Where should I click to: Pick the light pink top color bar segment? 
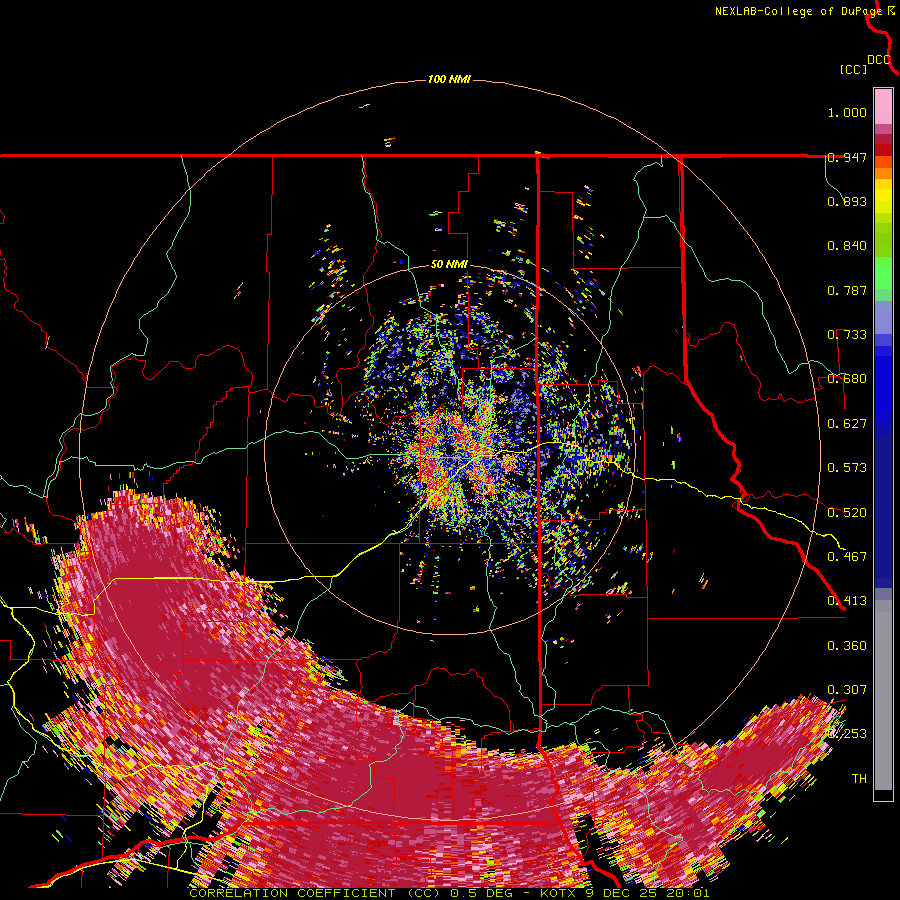[x=883, y=106]
